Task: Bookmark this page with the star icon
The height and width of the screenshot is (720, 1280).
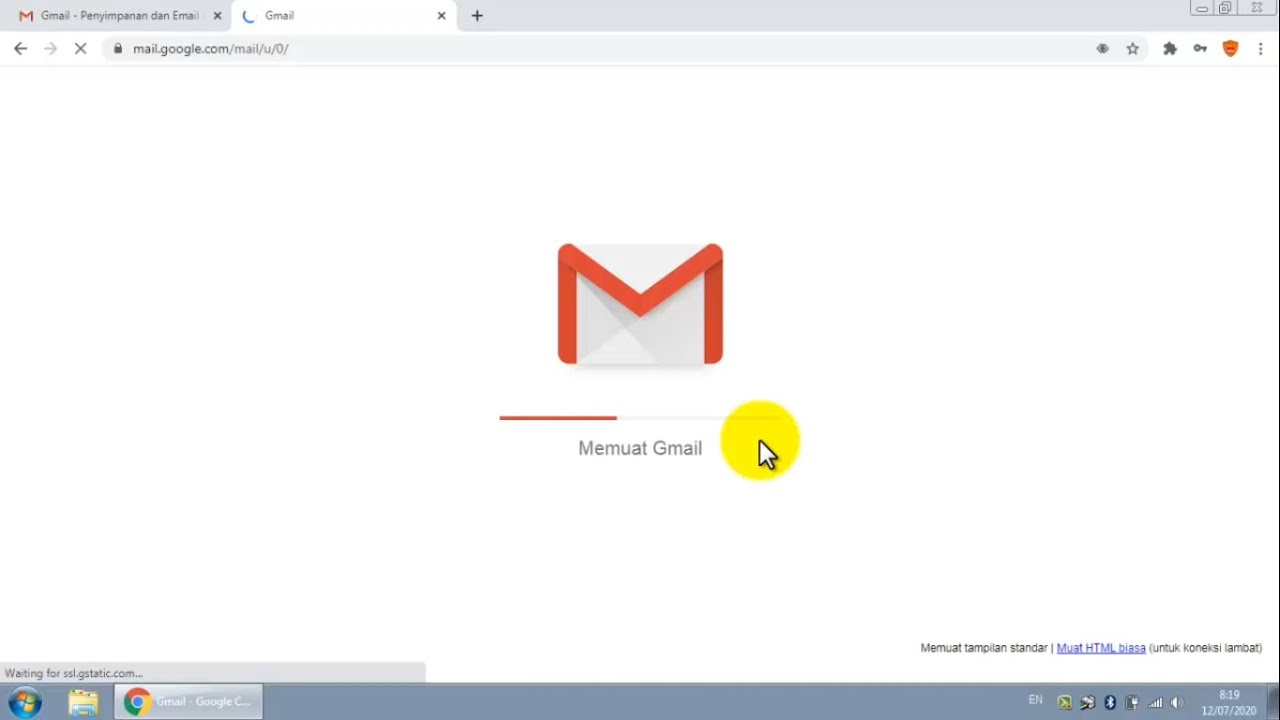Action: coord(1132,48)
